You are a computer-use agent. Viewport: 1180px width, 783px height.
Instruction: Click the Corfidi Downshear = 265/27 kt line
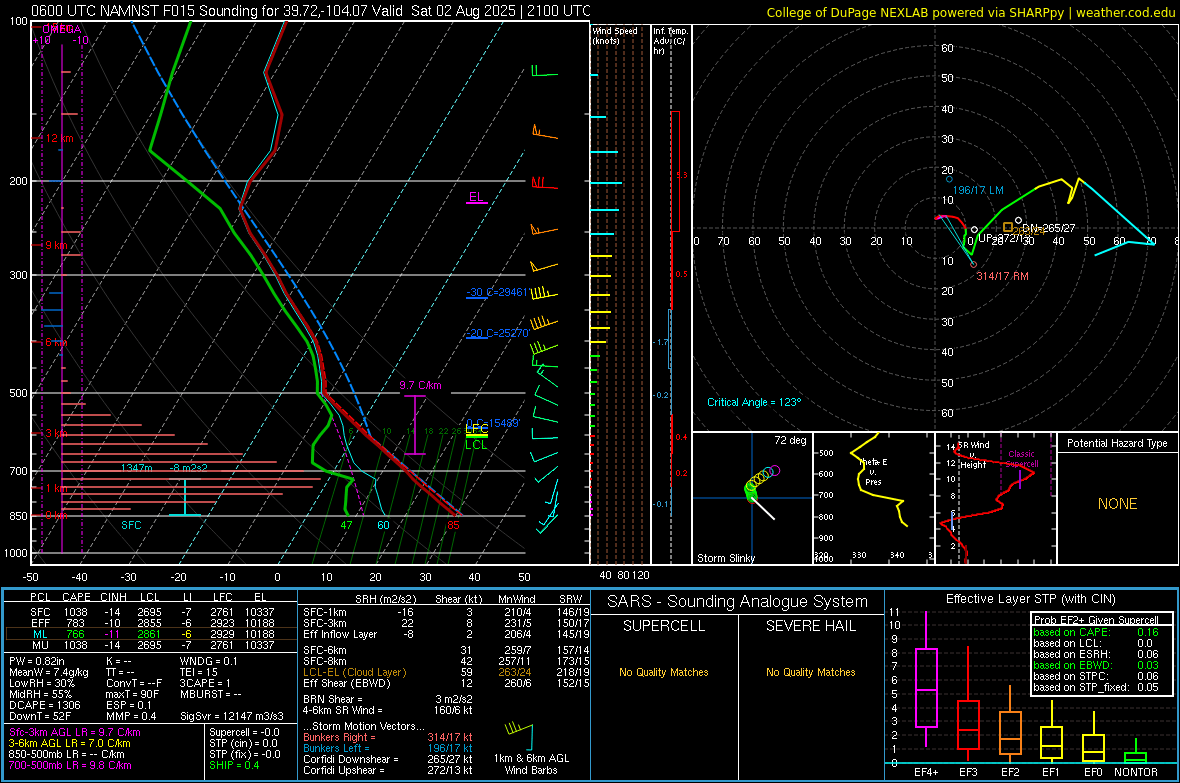pyautogui.click(x=388, y=759)
